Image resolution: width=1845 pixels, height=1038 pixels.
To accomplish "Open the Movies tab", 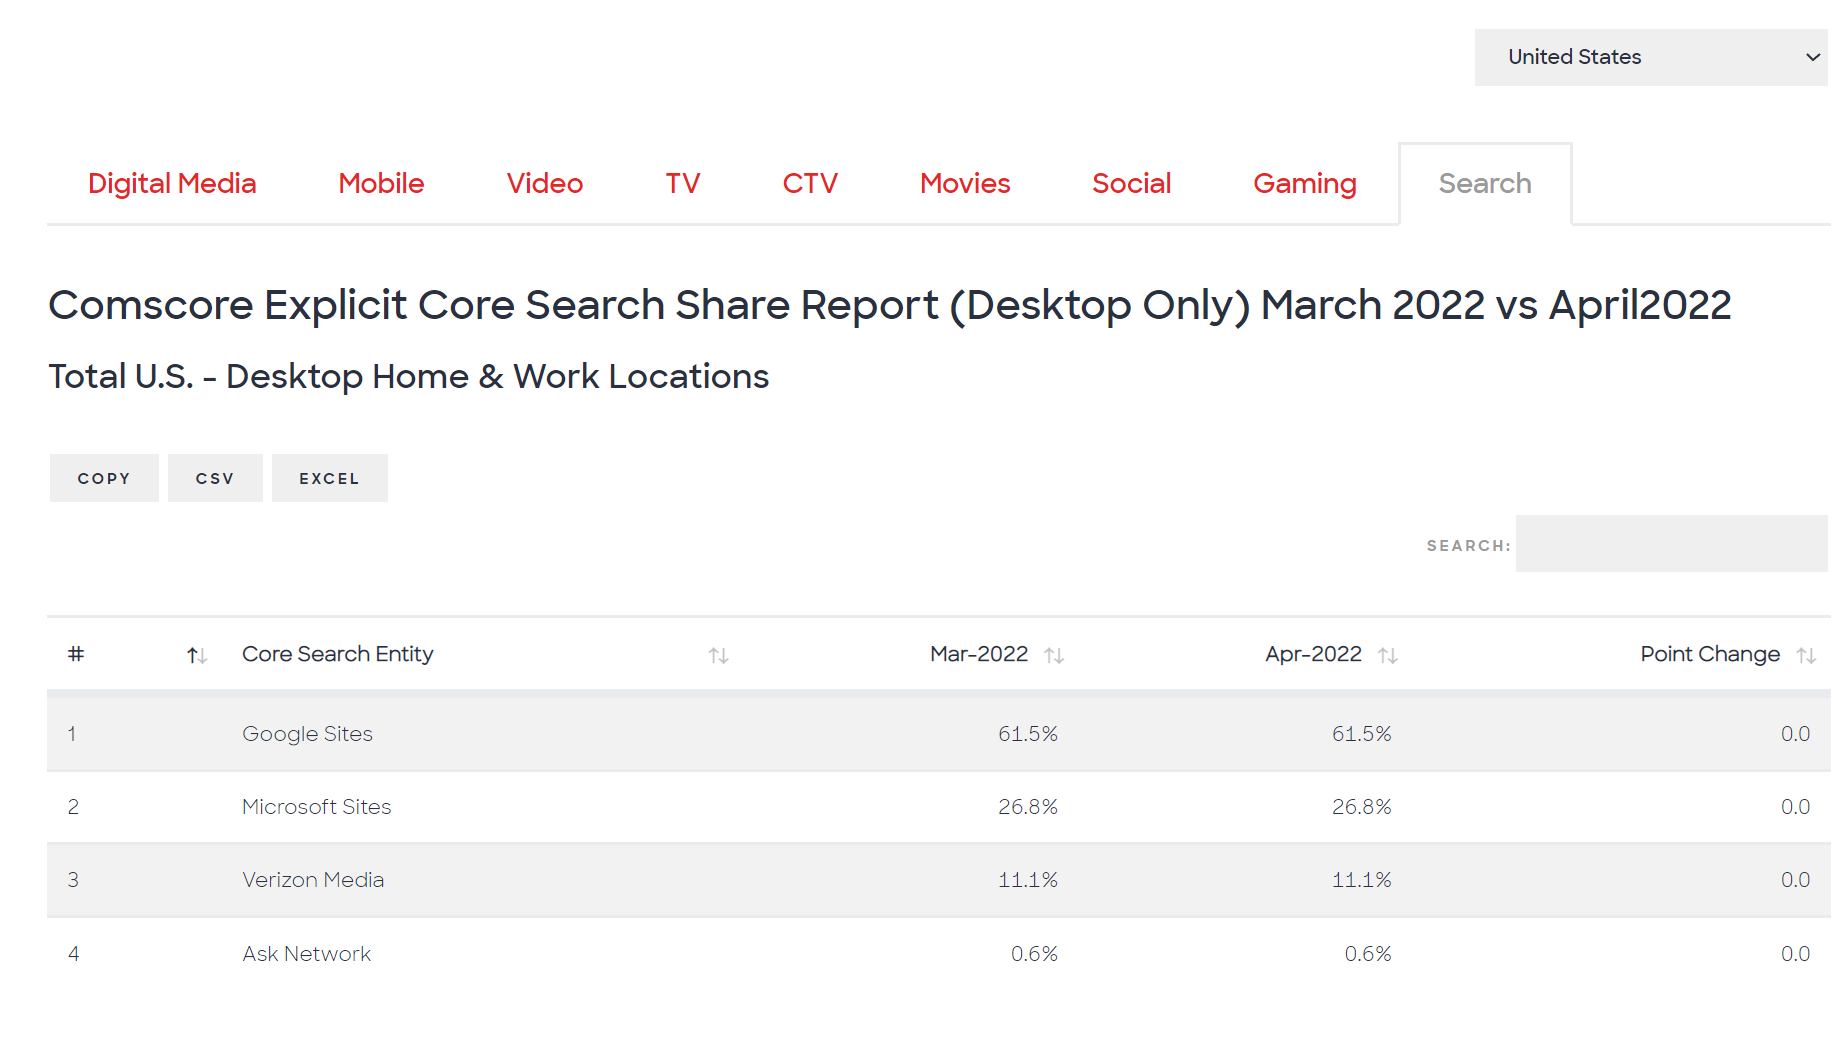I will (x=965, y=183).
